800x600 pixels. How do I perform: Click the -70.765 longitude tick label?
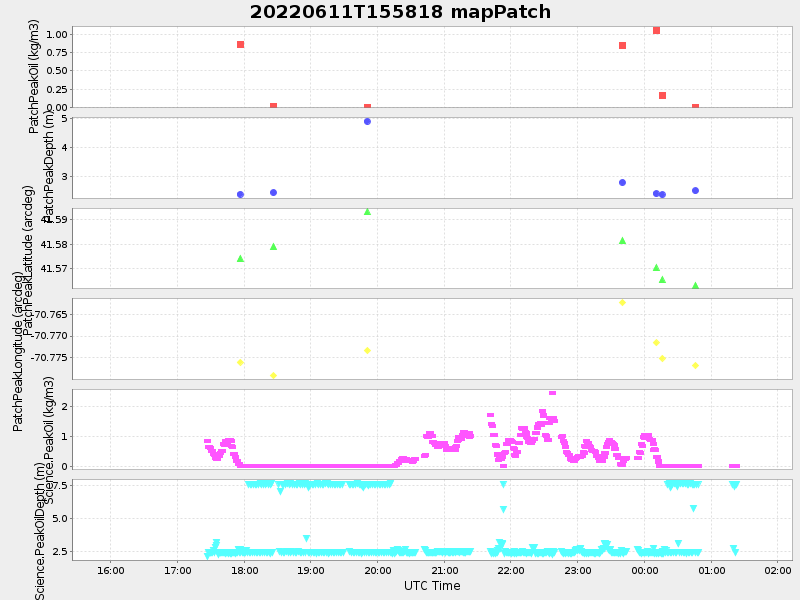click(49, 314)
